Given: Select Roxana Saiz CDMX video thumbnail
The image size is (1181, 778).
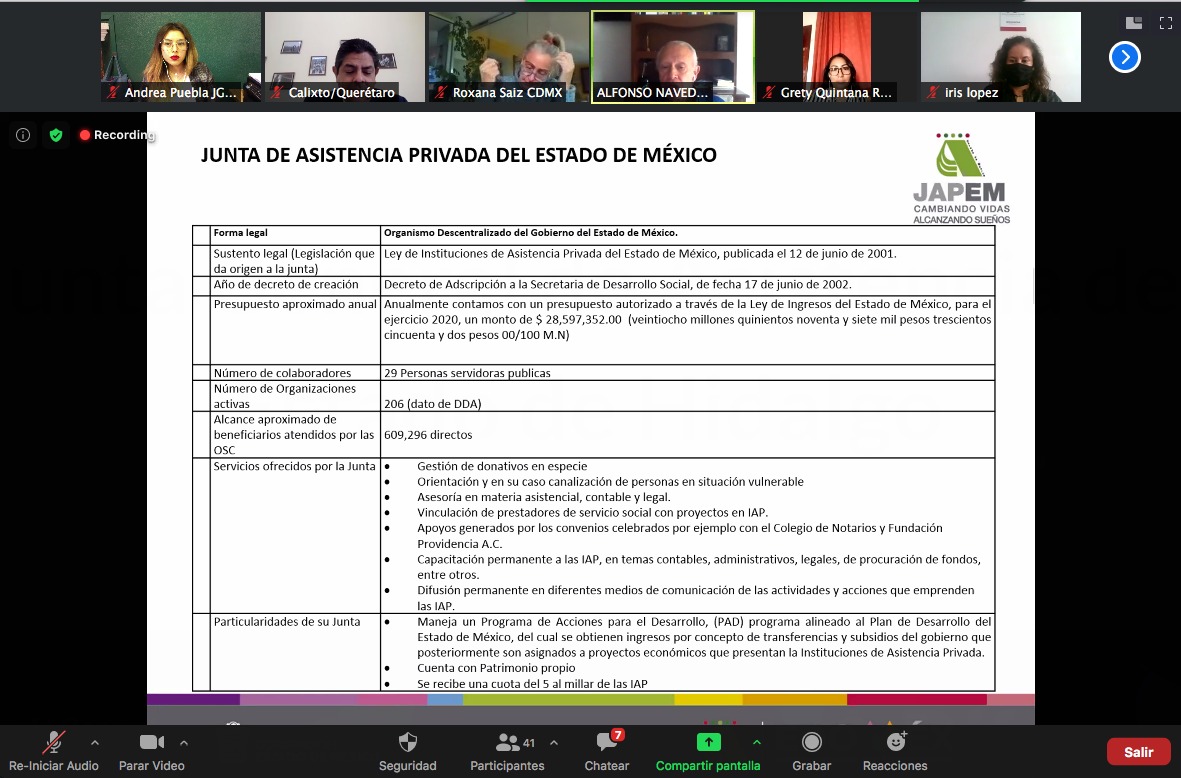Looking at the screenshot, I should [x=508, y=57].
